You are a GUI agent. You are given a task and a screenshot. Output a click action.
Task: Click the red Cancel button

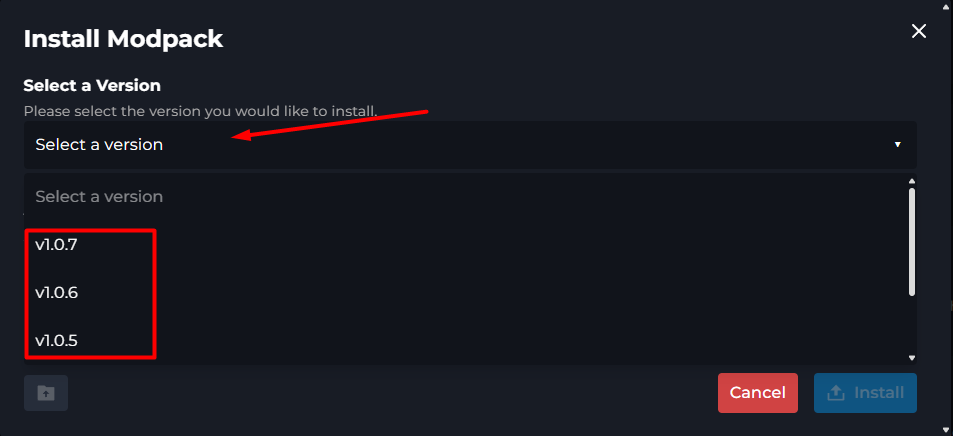pos(757,393)
